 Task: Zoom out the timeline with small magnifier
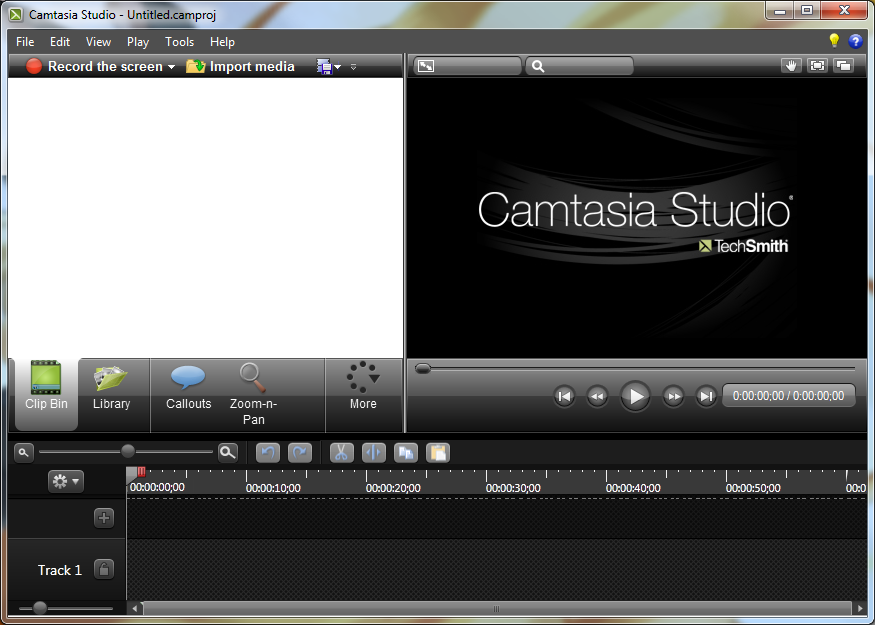23,453
